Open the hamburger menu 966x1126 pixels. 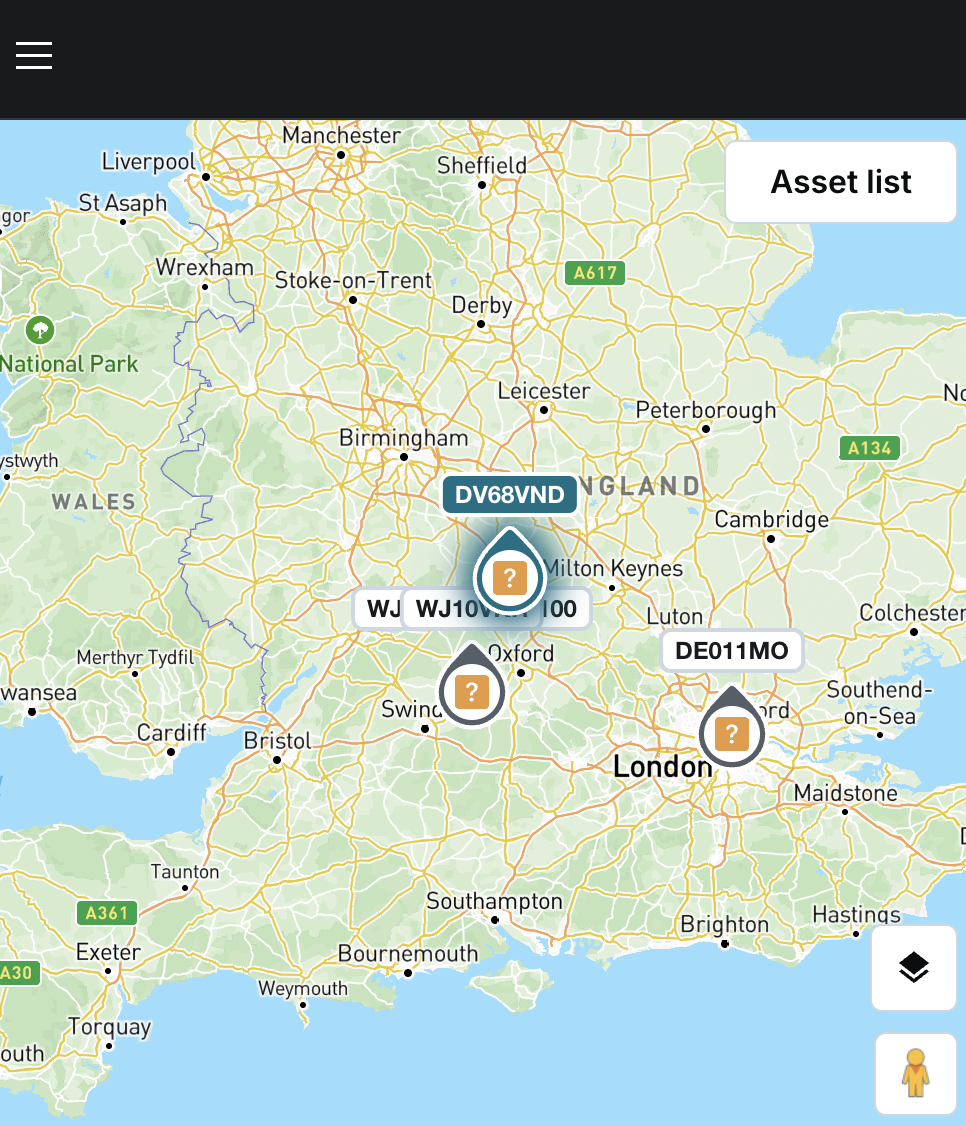[x=34, y=56]
